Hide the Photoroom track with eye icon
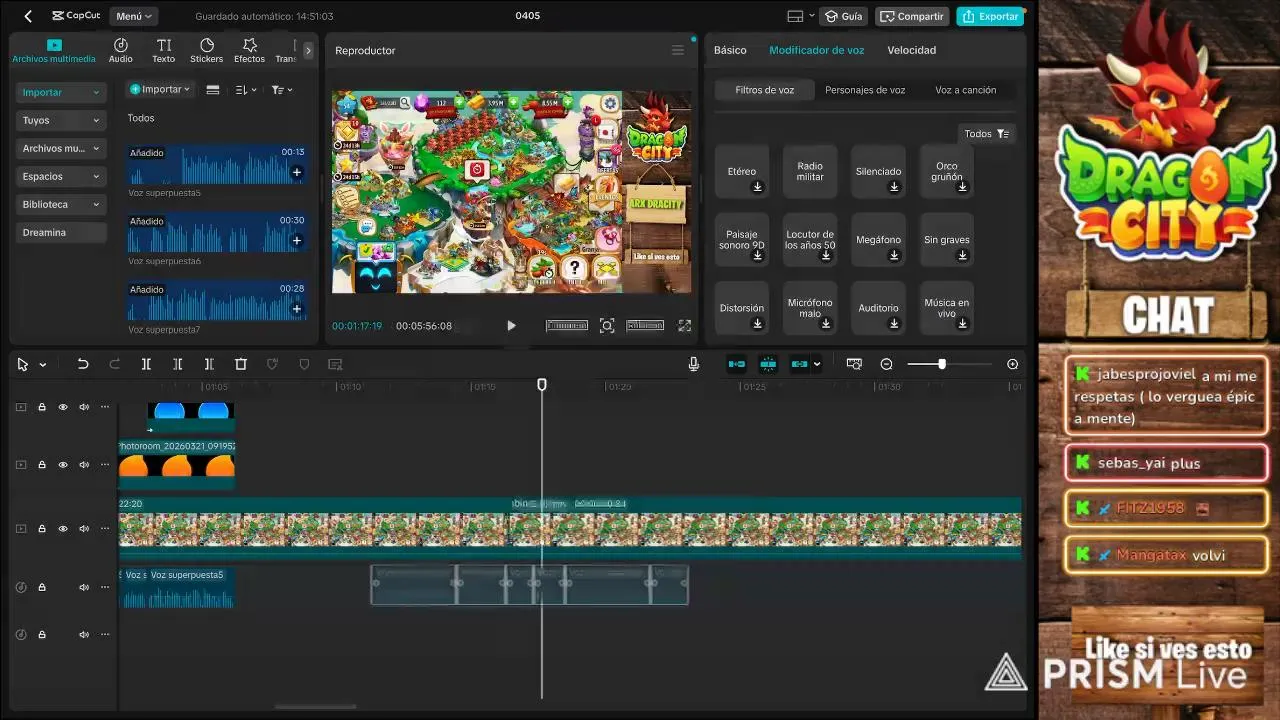 click(x=63, y=465)
